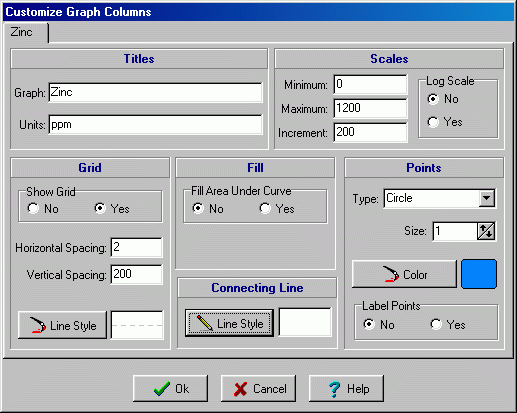Click the Size spinner arrows

[x=486, y=231]
